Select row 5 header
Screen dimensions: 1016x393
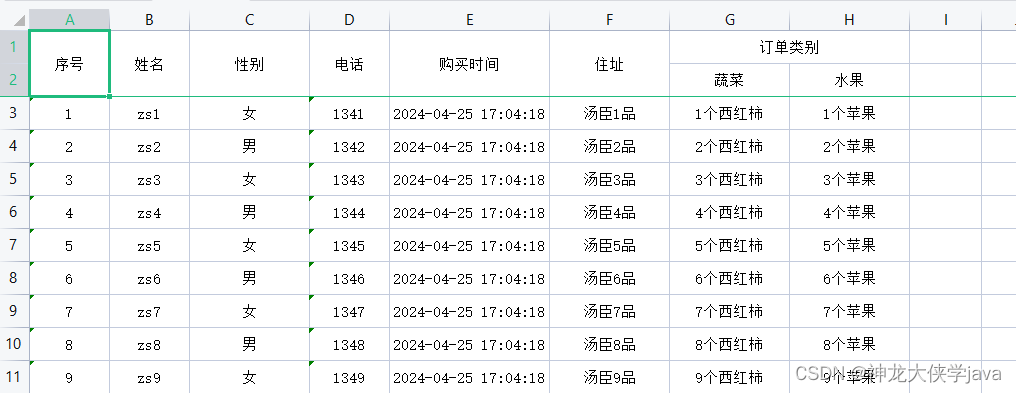click(14, 179)
